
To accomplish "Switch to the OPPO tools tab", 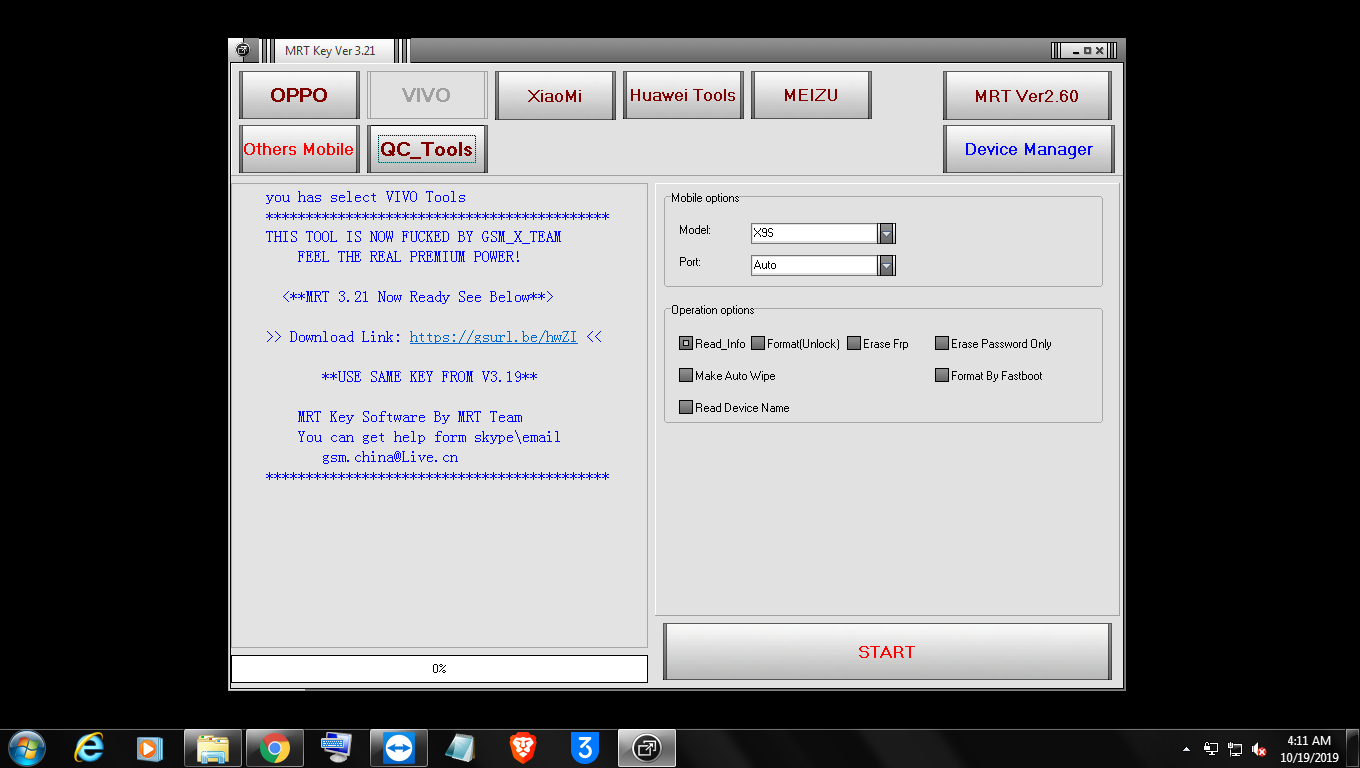I will coord(299,95).
